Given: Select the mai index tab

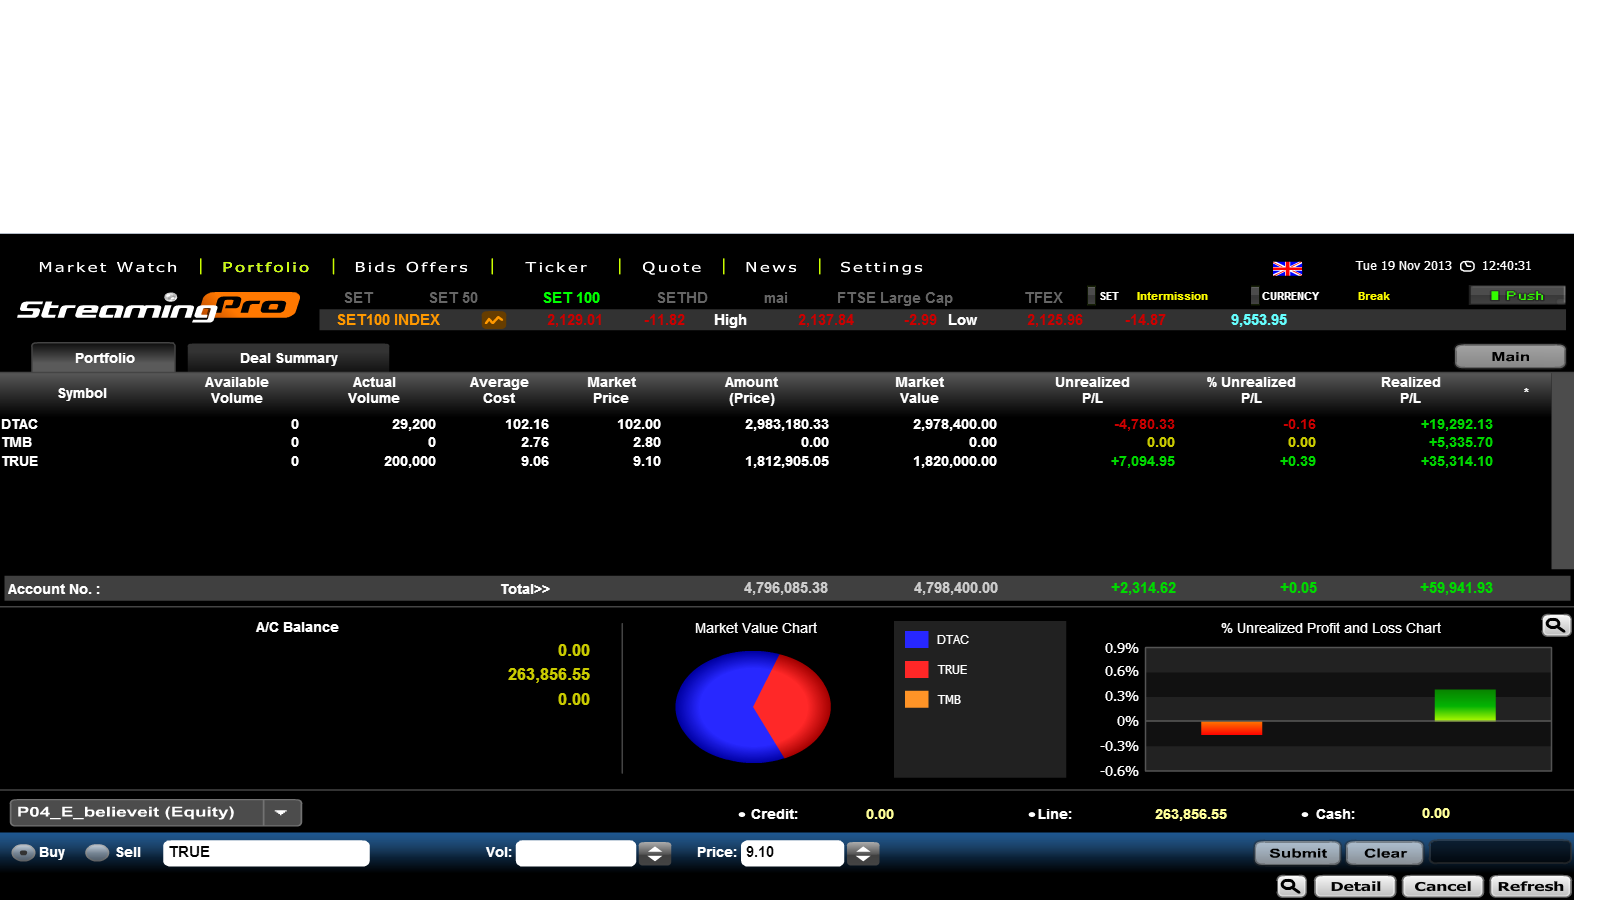Looking at the screenshot, I should point(776,298).
